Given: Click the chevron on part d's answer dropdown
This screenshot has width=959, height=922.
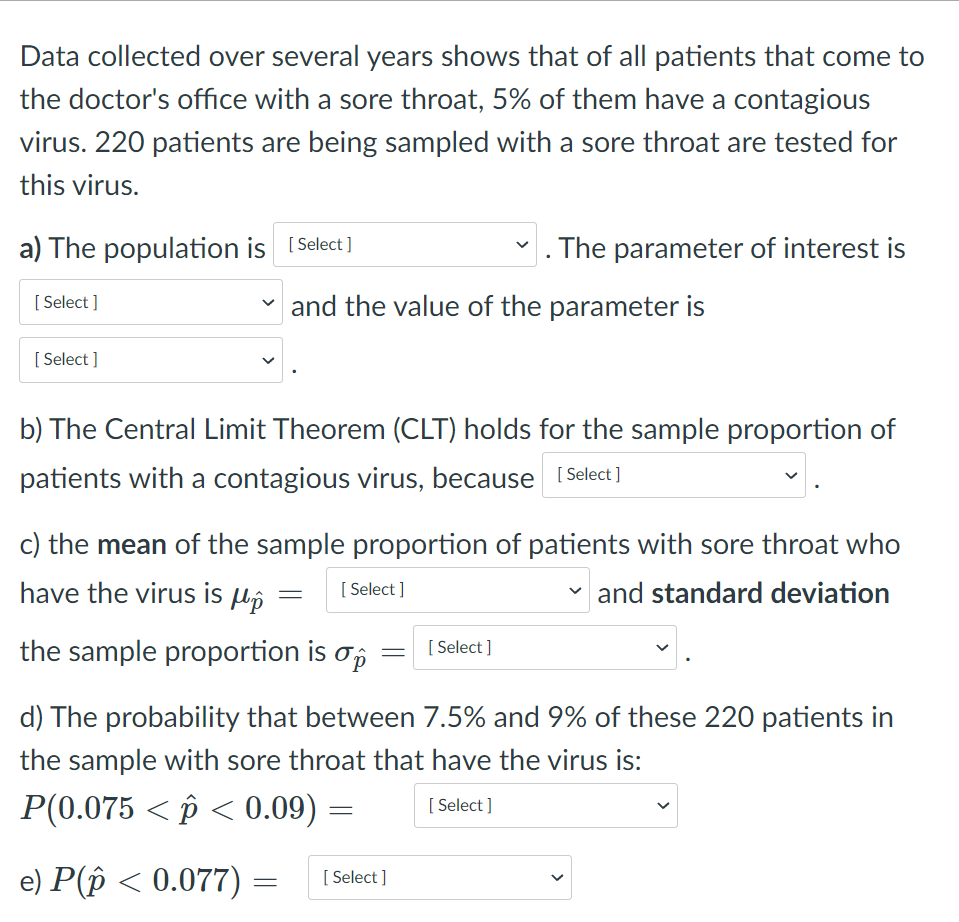Looking at the screenshot, I should [662, 805].
